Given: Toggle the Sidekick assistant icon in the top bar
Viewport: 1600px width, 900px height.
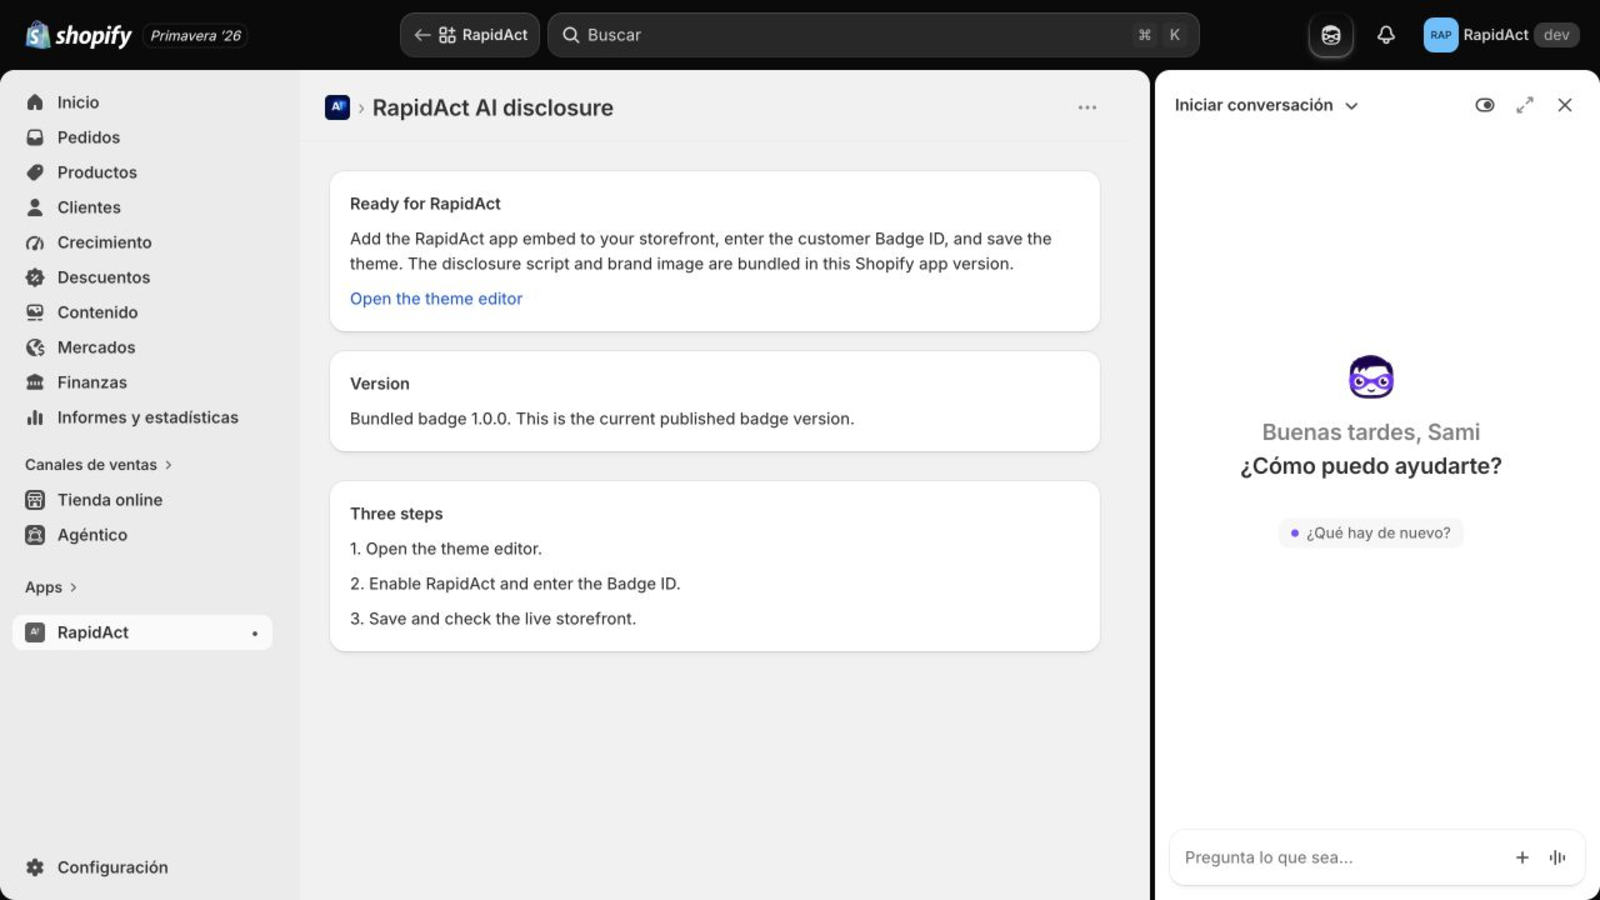Looking at the screenshot, I should (1331, 35).
